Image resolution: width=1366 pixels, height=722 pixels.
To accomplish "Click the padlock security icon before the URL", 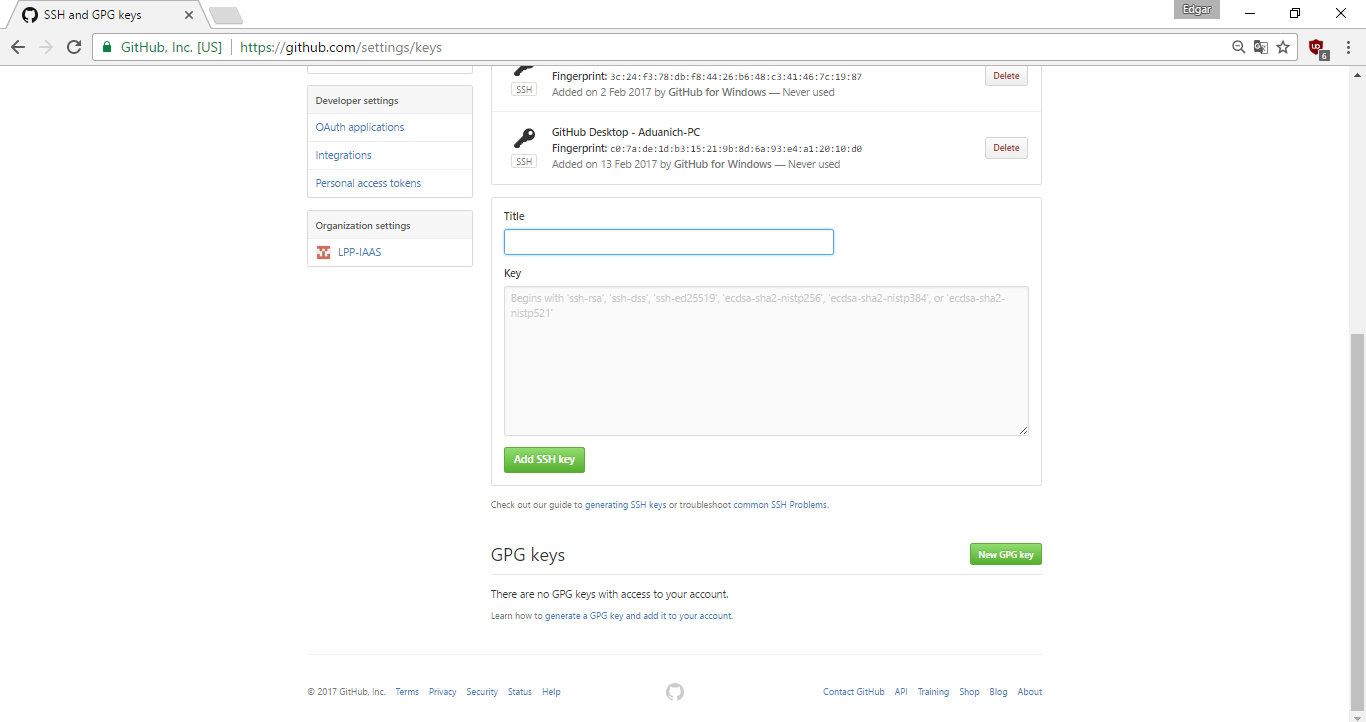I will [x=106, y=46].
